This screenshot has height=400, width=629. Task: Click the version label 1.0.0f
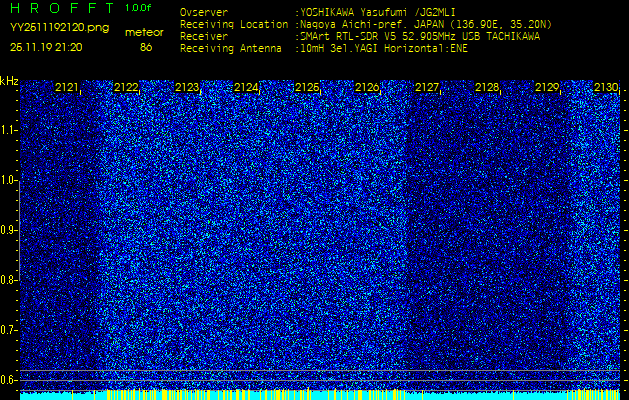[138, 8]
